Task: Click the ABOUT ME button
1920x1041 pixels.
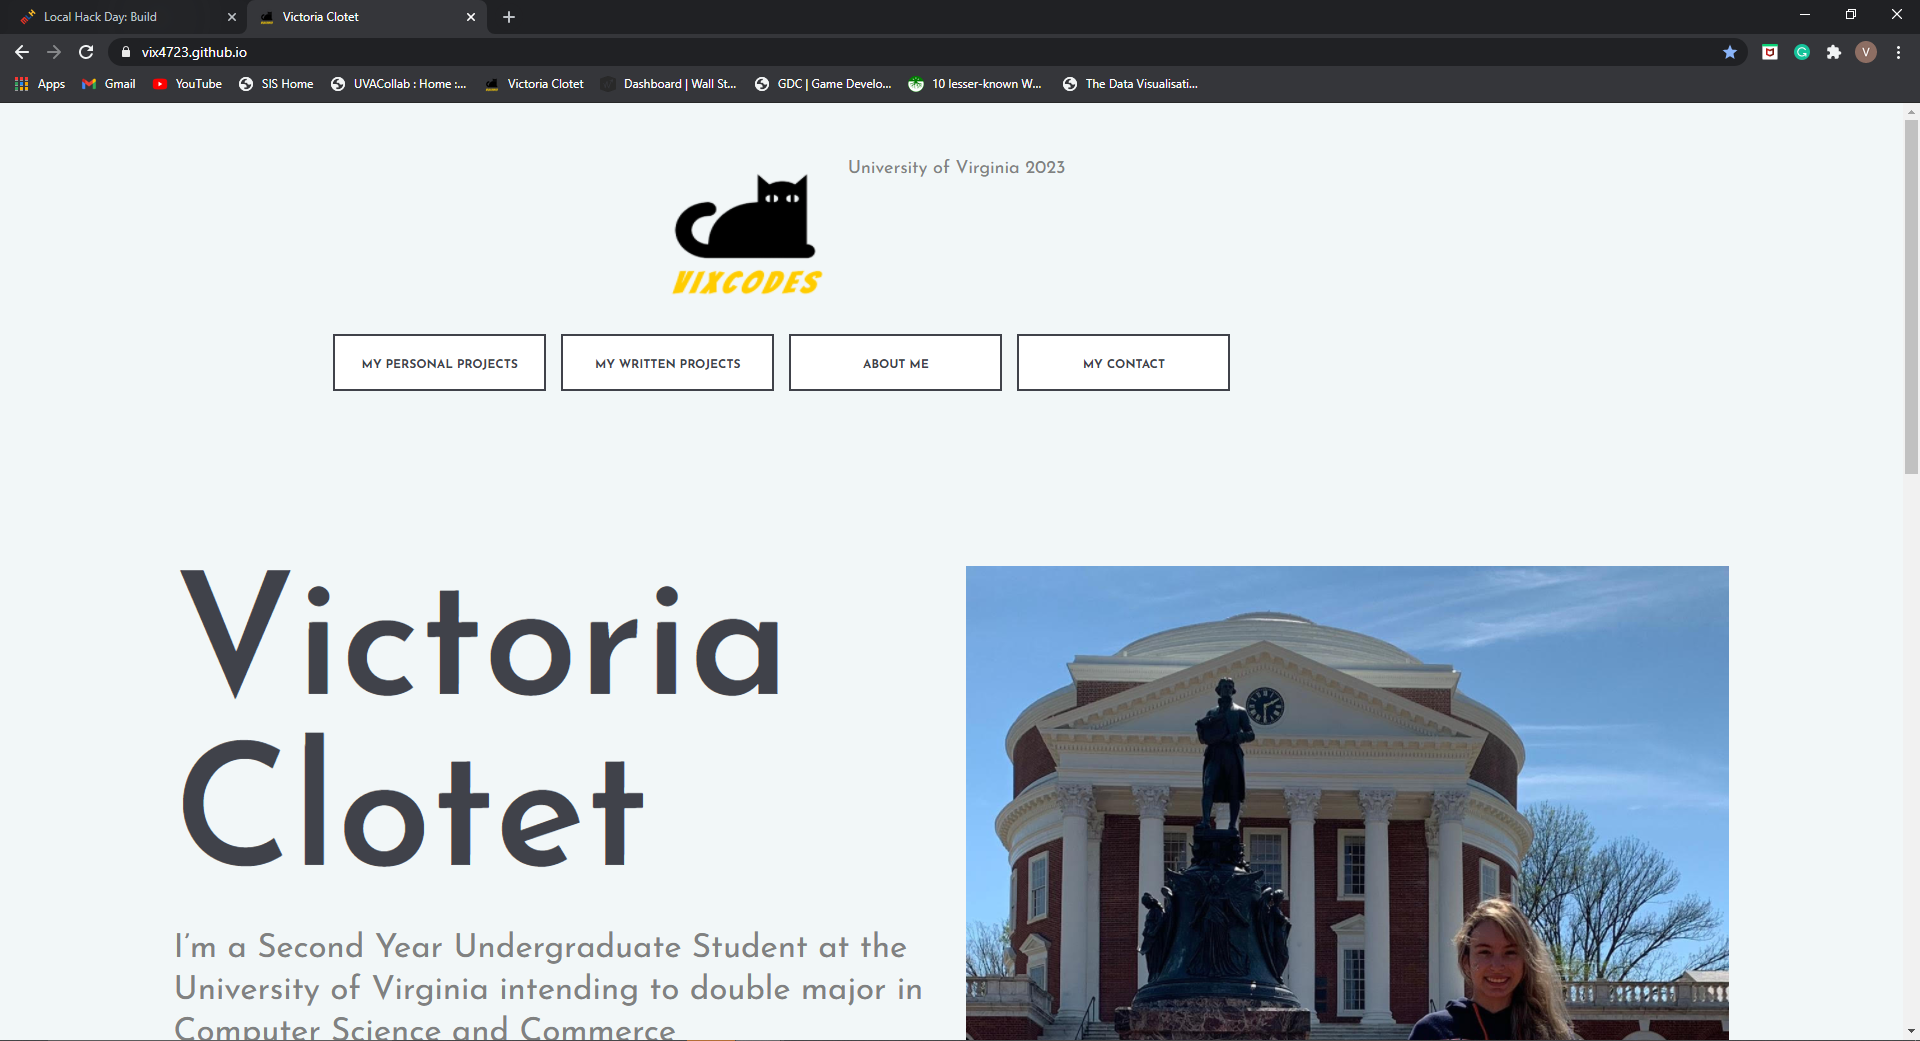Action: point(895,363)
